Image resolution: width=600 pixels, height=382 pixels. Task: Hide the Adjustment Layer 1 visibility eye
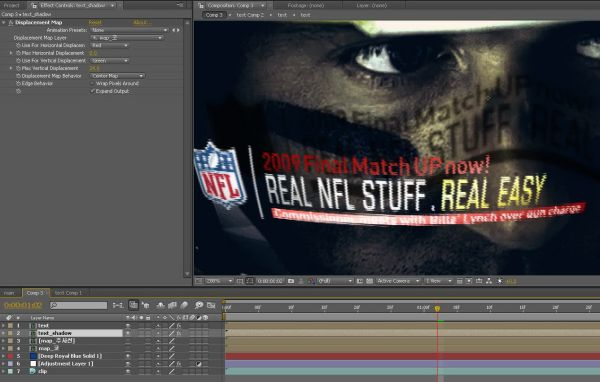[x=128, y=364]
